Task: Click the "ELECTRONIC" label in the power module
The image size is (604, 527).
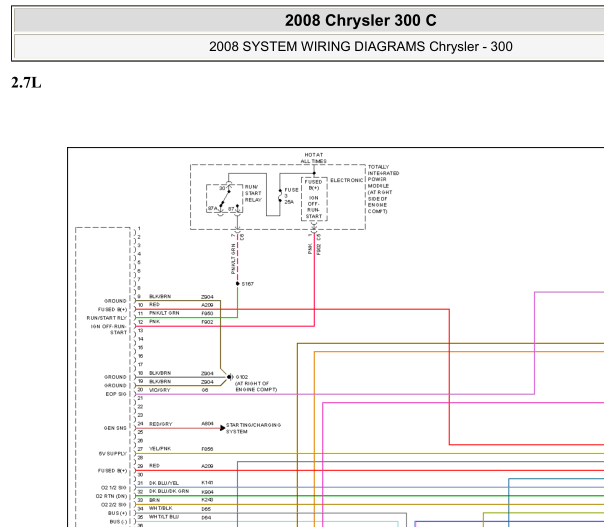Action: coord(347,180)
